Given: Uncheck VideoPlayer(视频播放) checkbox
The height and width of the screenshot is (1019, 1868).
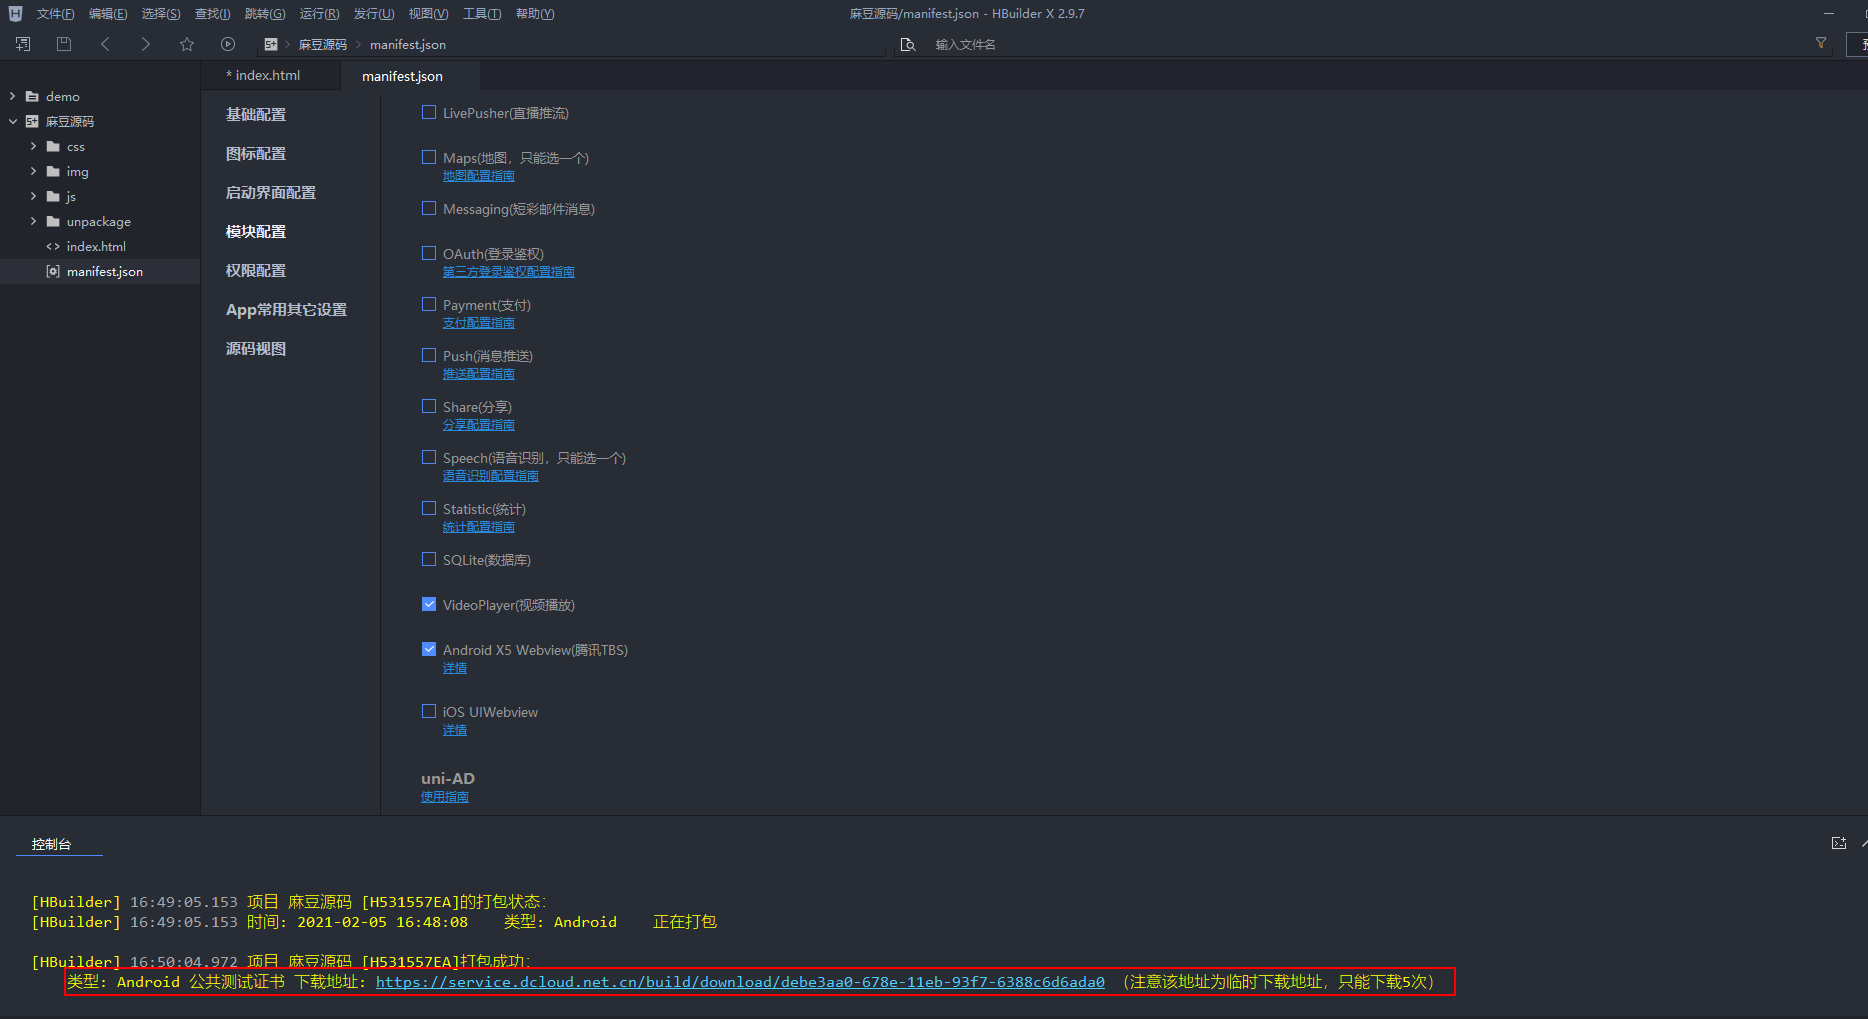Looking at the screenshot, I should [x=429, y=604].
